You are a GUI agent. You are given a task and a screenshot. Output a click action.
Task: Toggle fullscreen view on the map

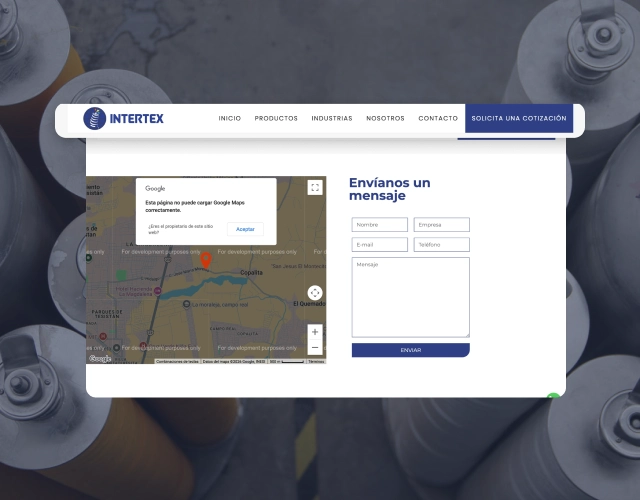[315, 187]
